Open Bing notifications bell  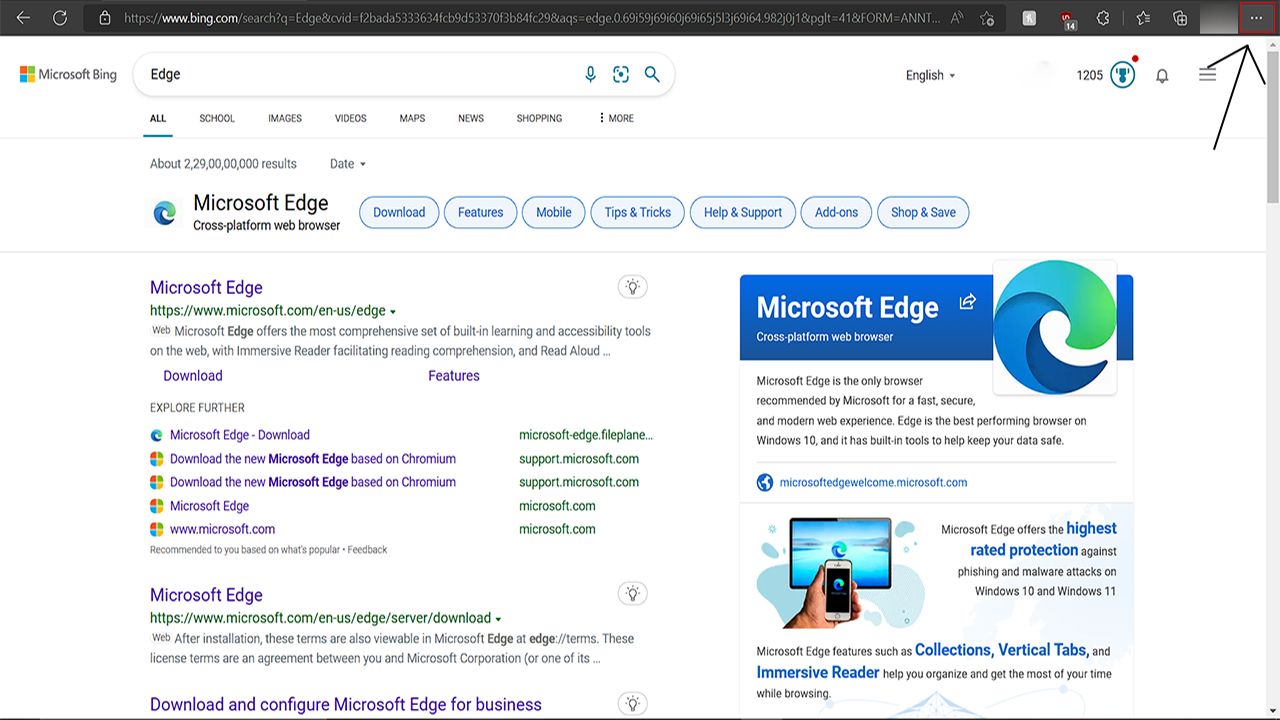pyautogui.click(x=1162, y=75)
